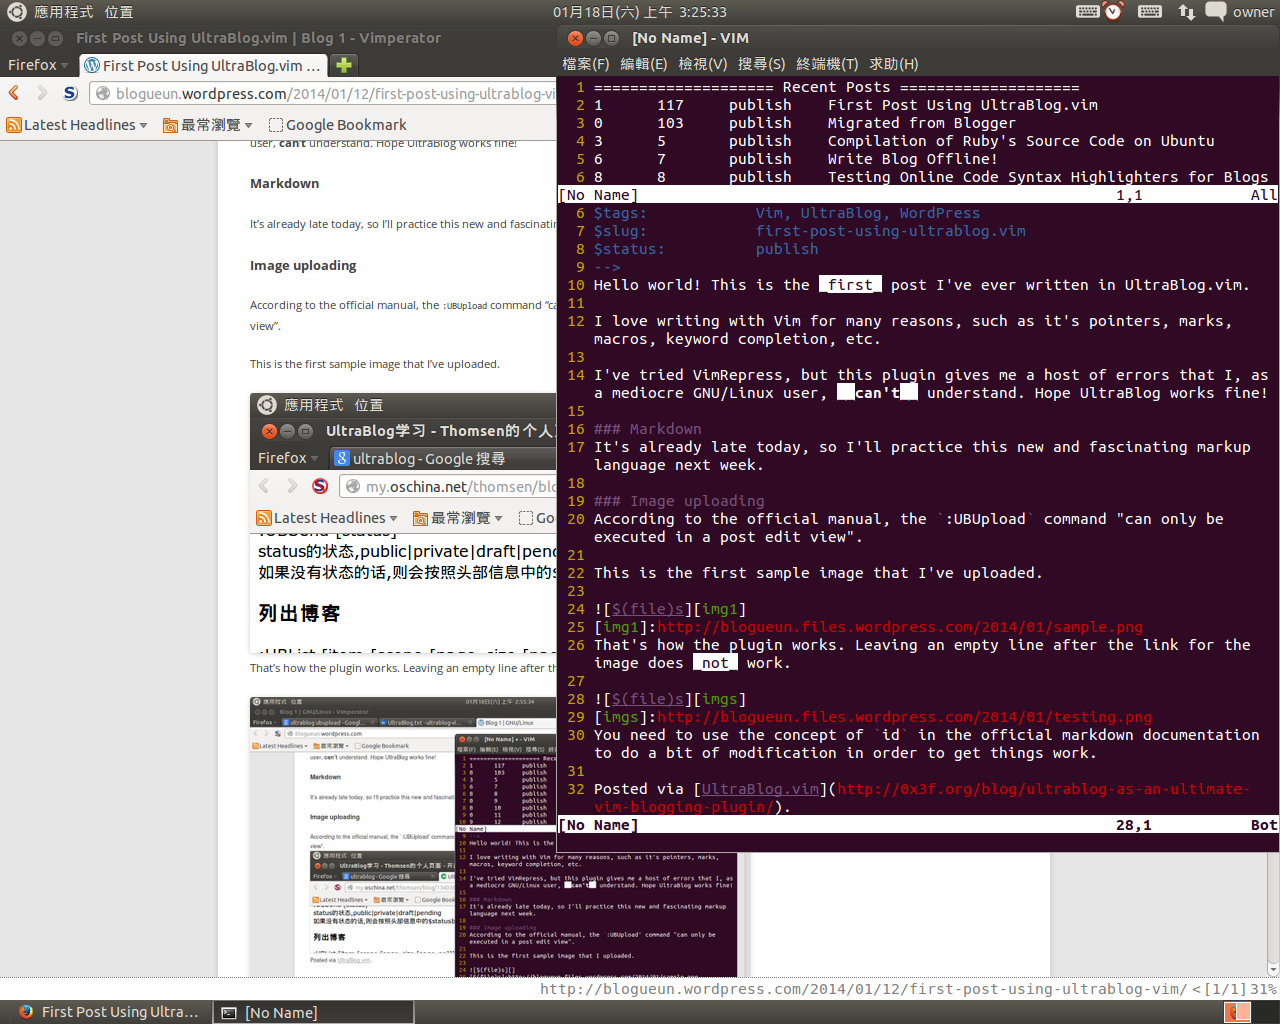The image size is (1280, 1024).
Task: Click the $slug: first-post-using-ultrablog.vim line
Action: (x=810, y=231)
